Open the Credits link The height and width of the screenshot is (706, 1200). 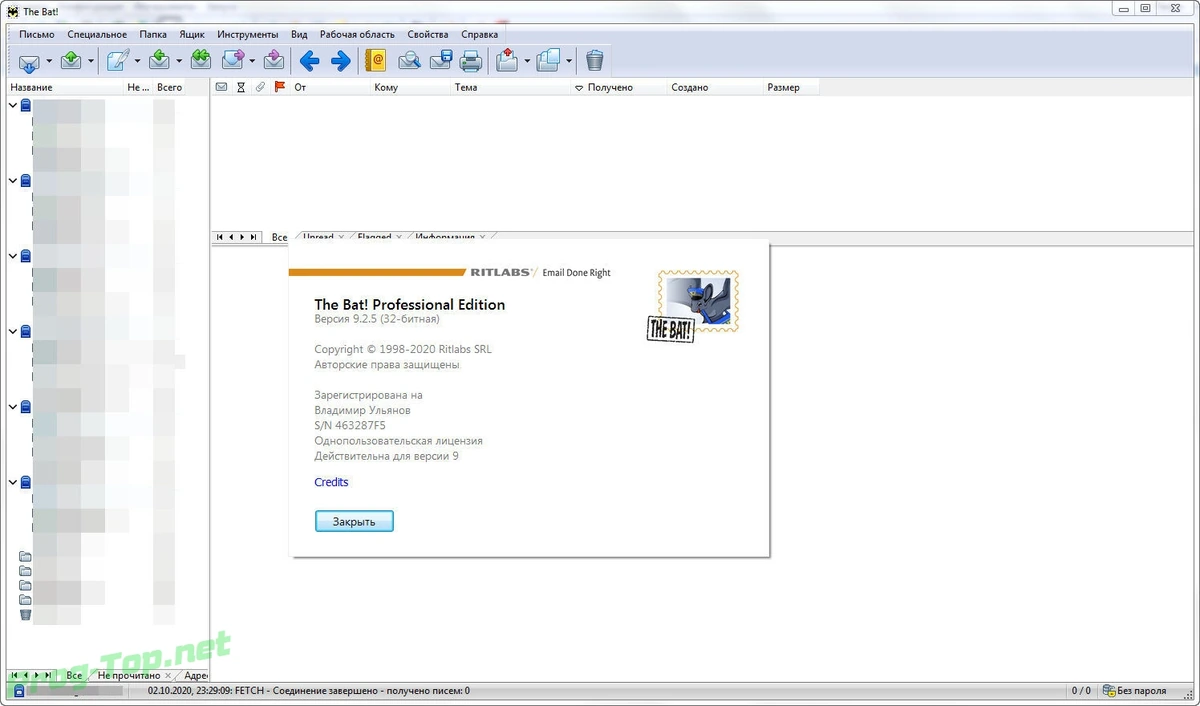[331, 482]
